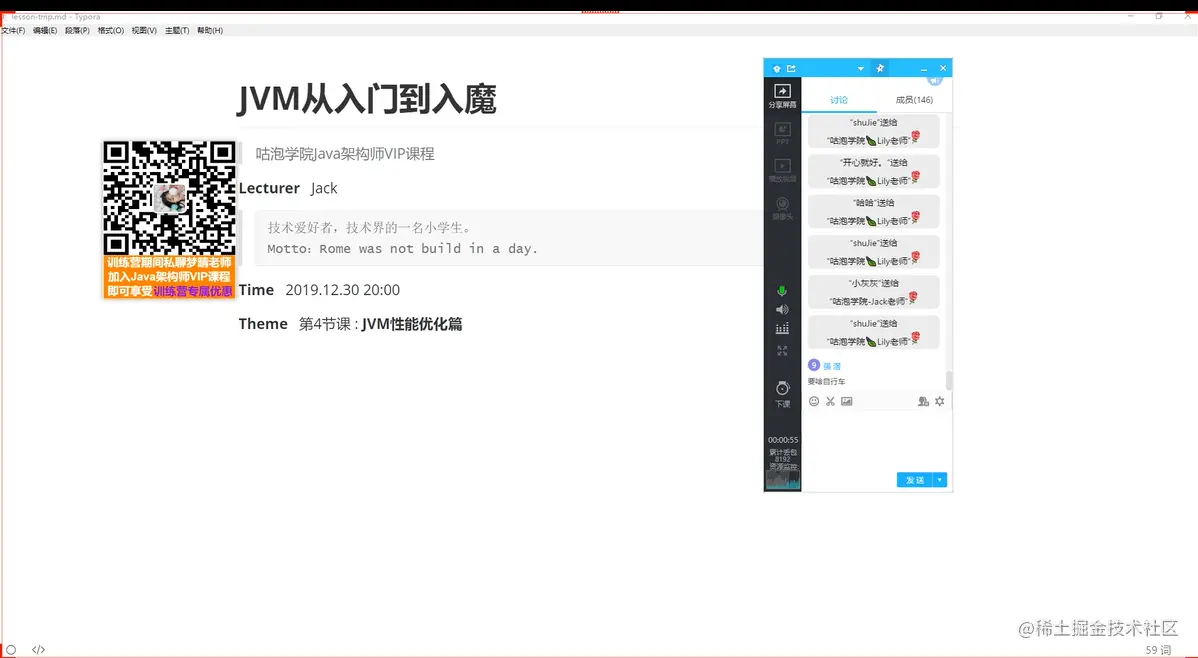Open the PPT sharing tool

pos(782,134)
